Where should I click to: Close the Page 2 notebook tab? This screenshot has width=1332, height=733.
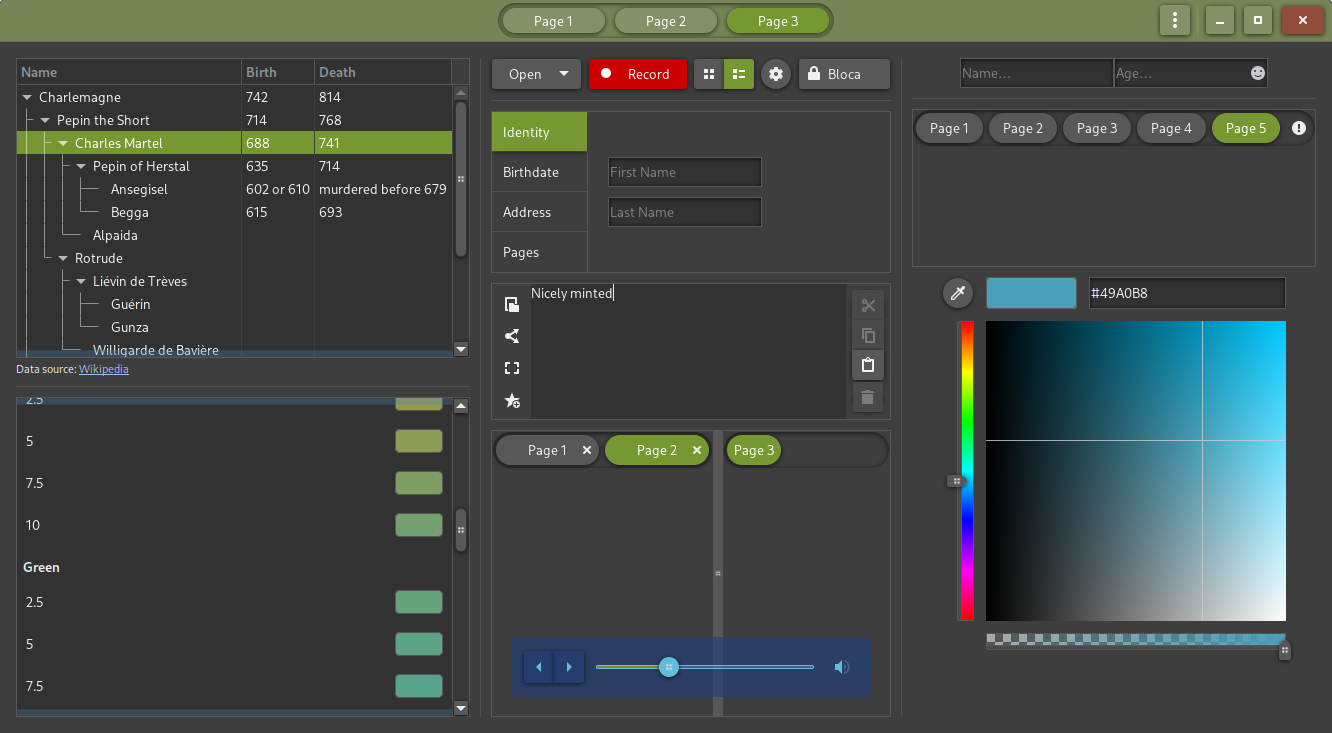coord(697,450)
